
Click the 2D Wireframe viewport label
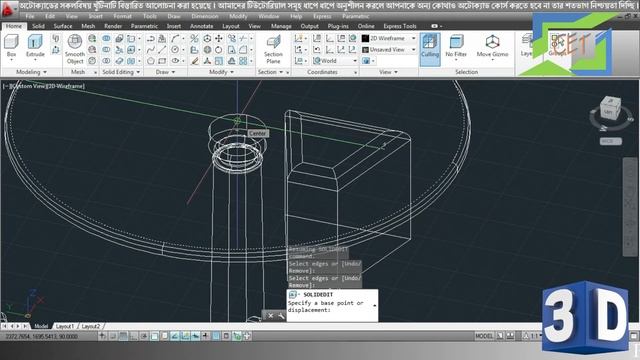66,86
